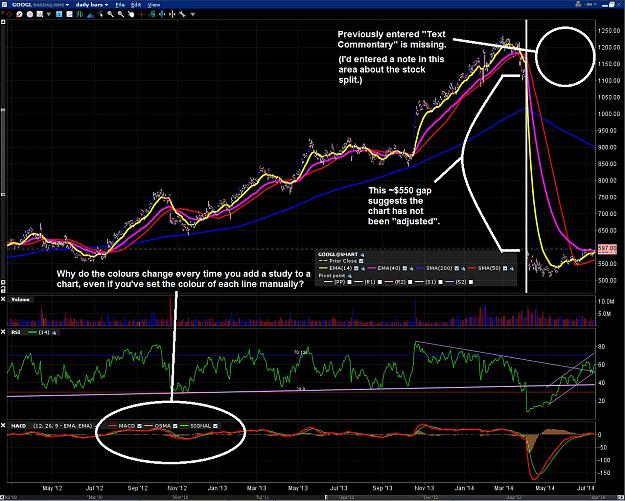This screenshot has height=501, width=625.
Task: Close the Volume sub-panel
Action: (x=3, y=299)
